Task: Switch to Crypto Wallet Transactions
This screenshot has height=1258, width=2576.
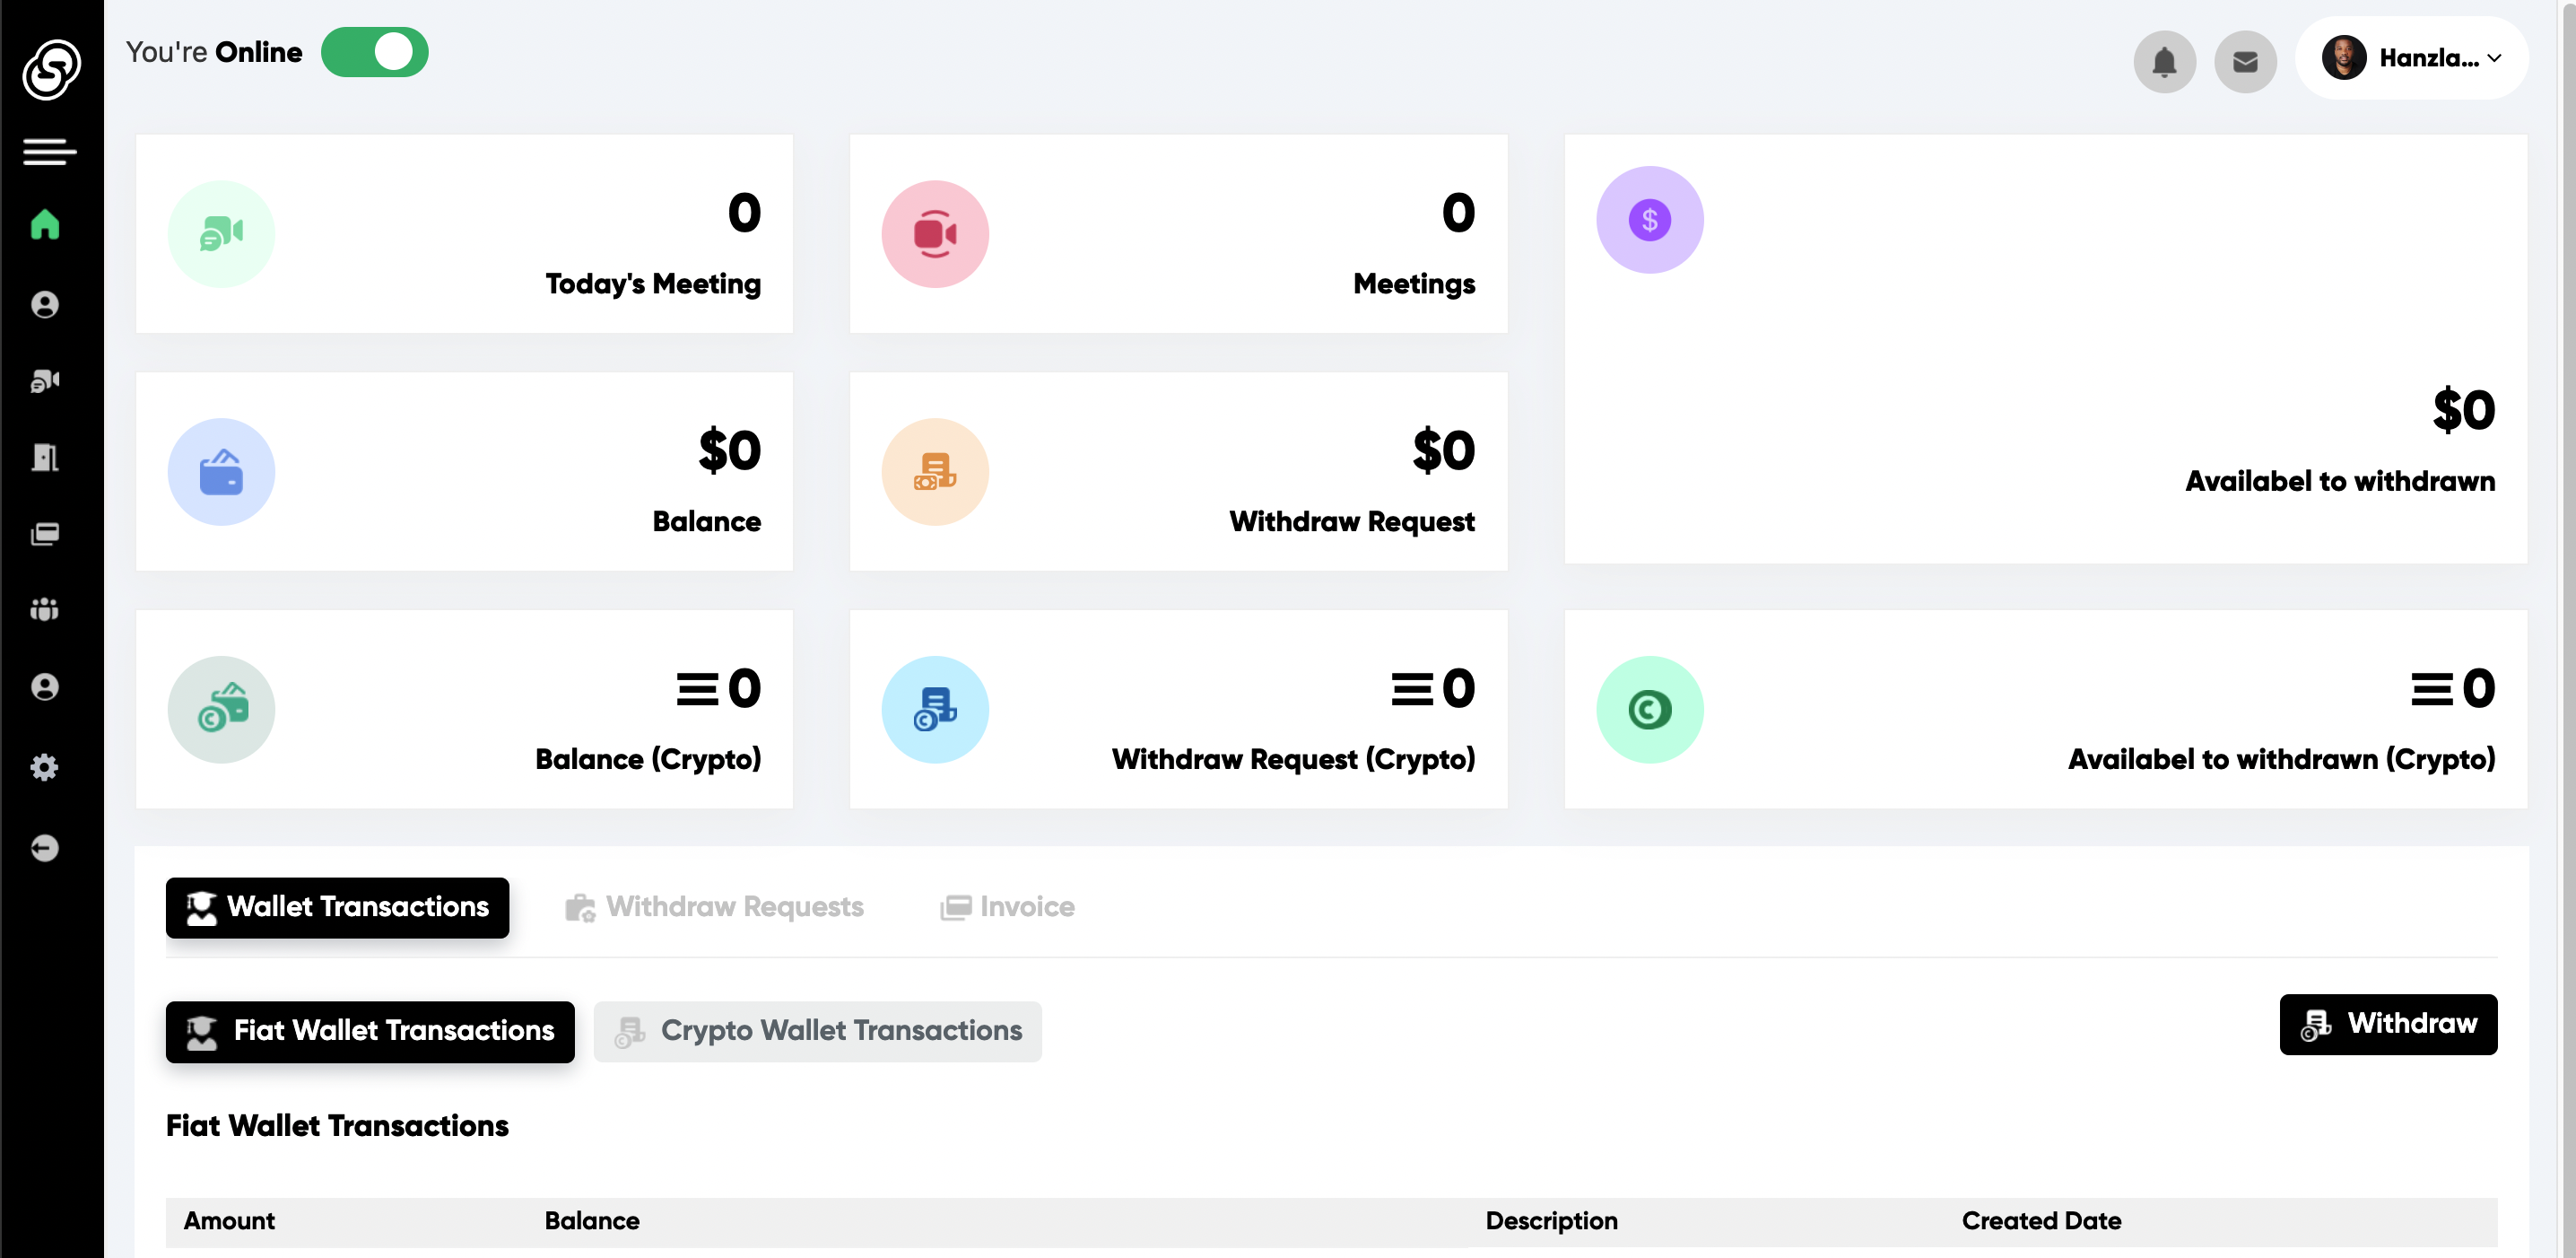Action: [x=817, y=1031]
